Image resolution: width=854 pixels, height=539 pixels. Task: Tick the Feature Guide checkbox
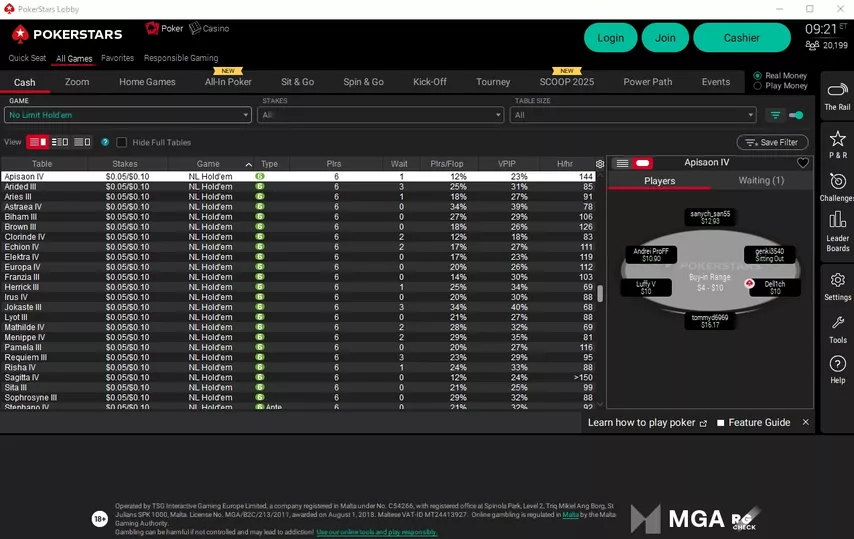coord(721,423)
